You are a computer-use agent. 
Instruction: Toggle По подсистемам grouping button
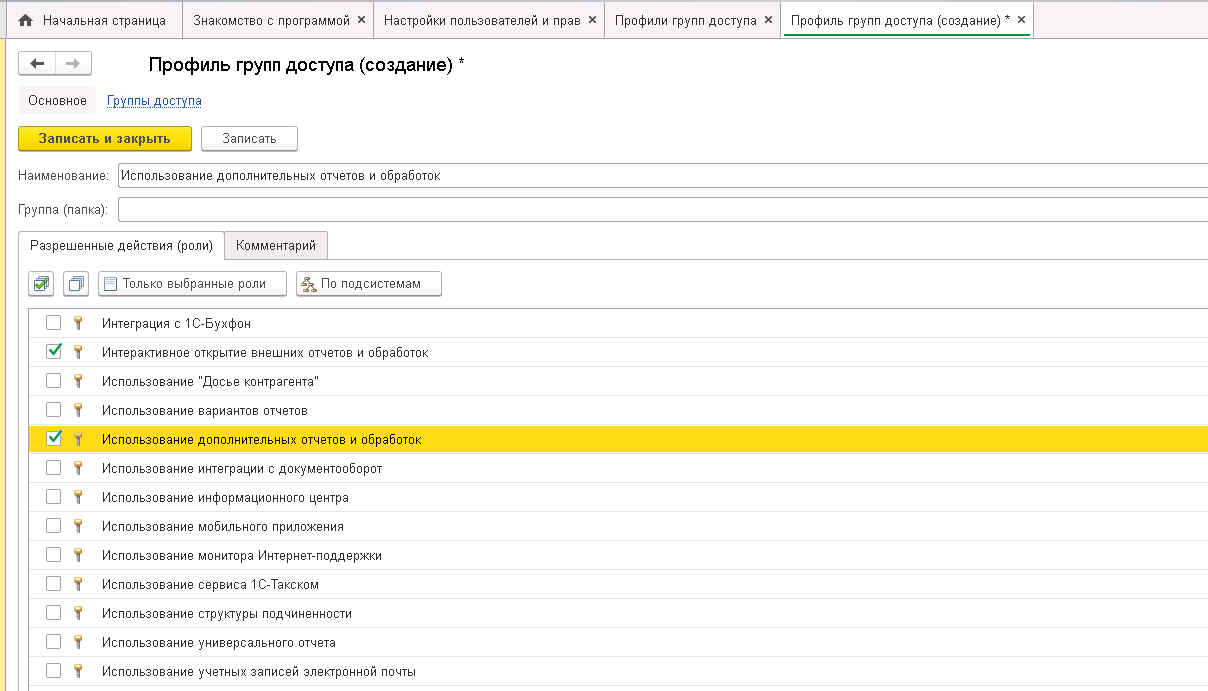pos(369,284)
